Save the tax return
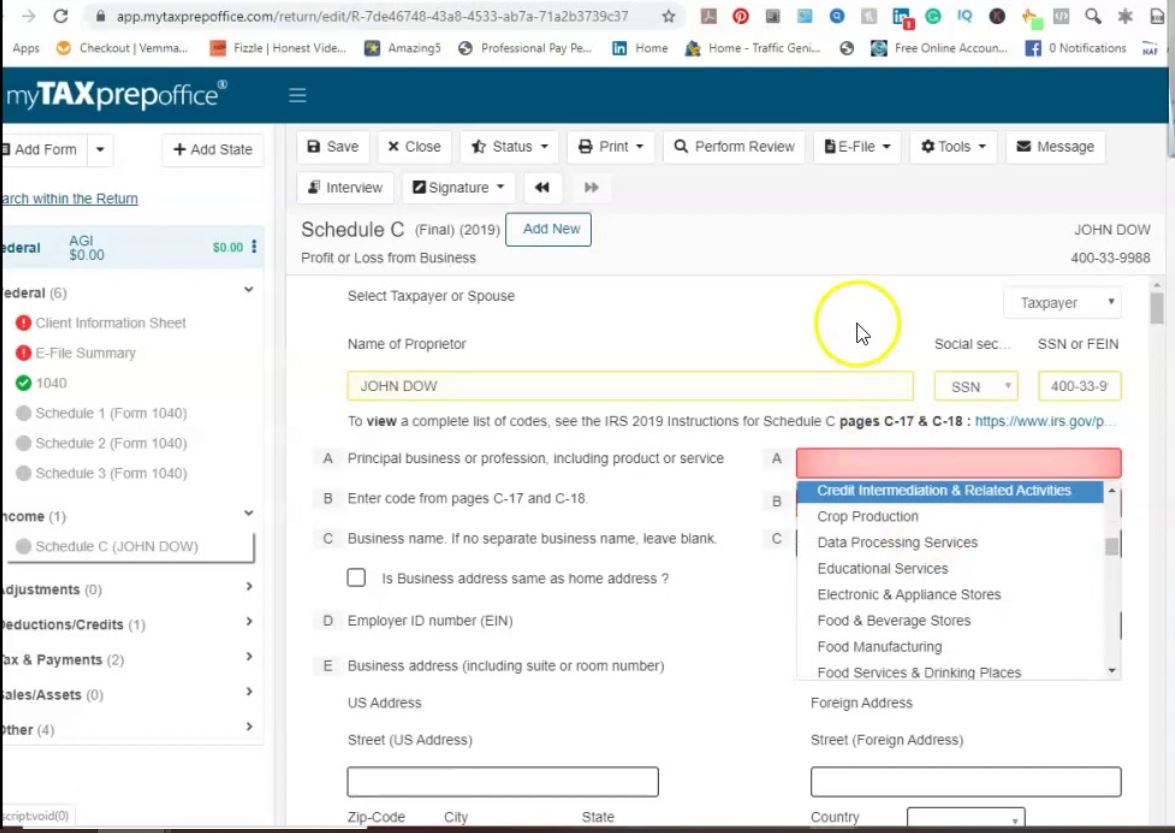Image resolution: width=1175 pixels, height=833 pixels. 332,146
